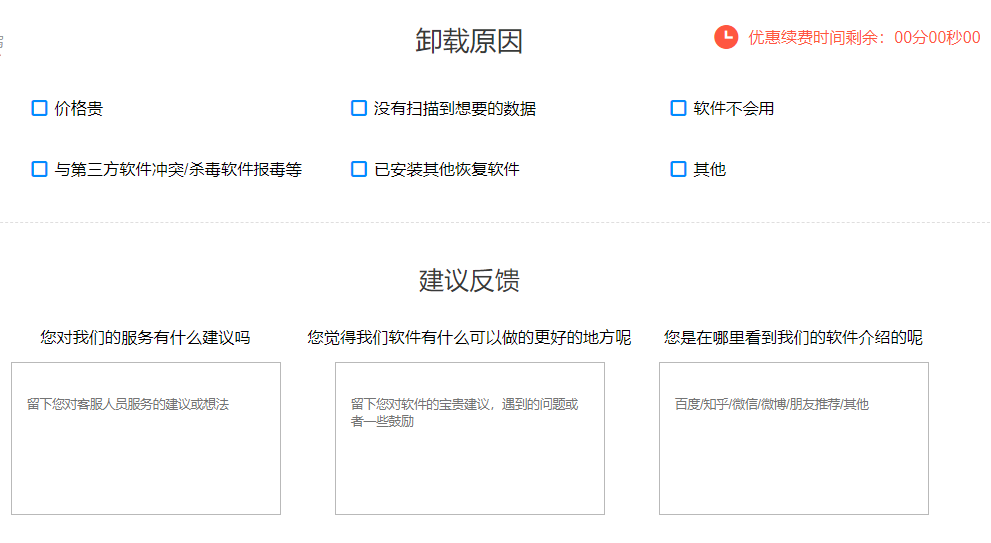Click the red clock icon
Image resolution: width=991 pixels, height=543 pixels.
click(726, 37)
